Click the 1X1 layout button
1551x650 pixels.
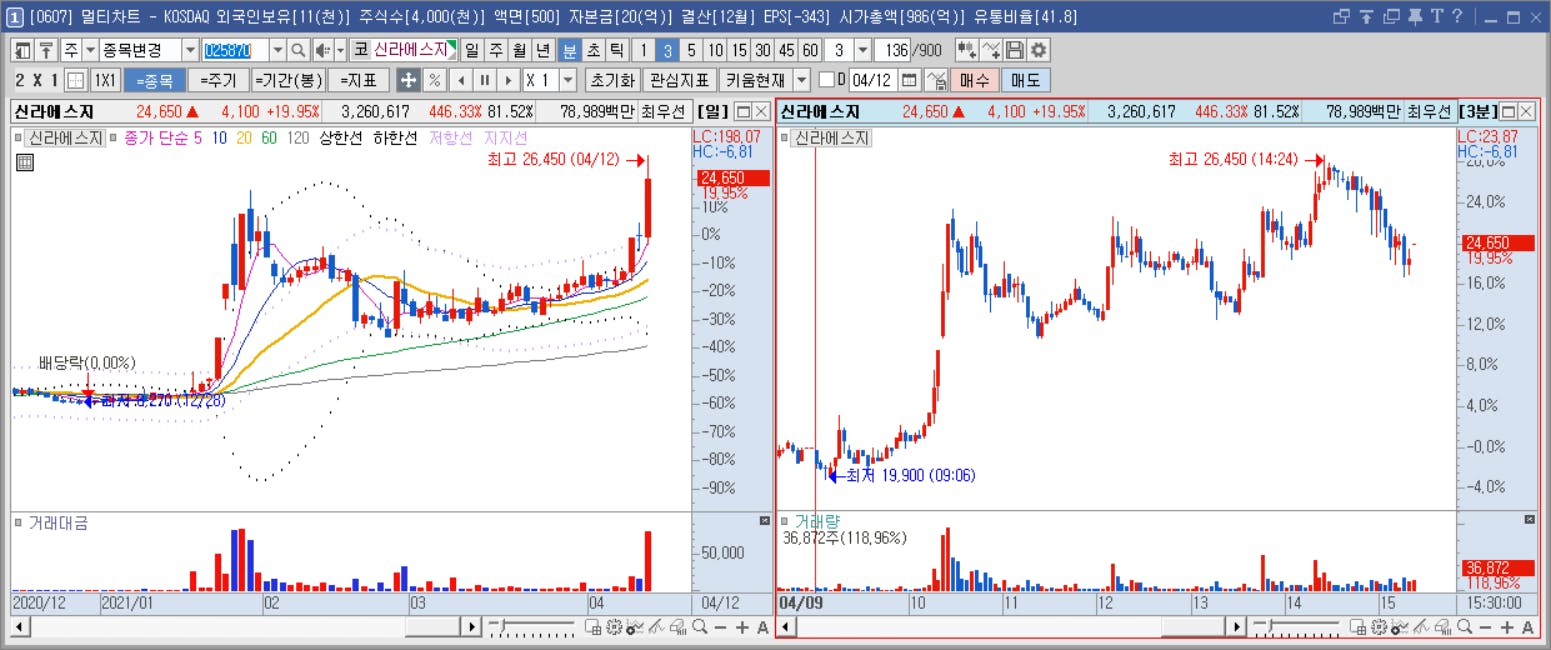(105, 80)
